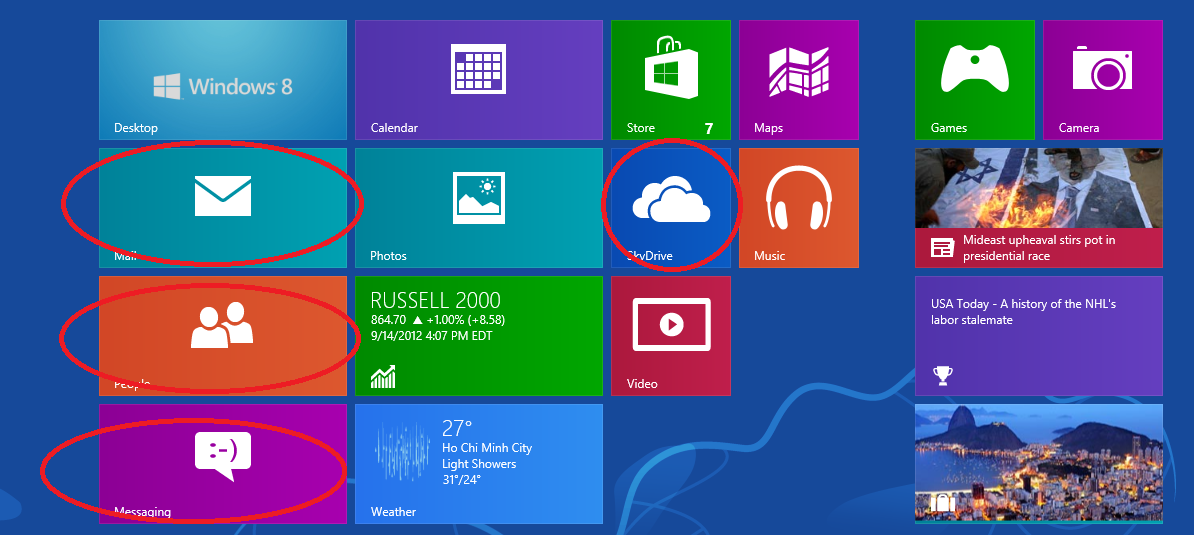This screenshot has width=1194, height=551.
Task: Click the RUSSELL 2000 index title
Action: 436,300
